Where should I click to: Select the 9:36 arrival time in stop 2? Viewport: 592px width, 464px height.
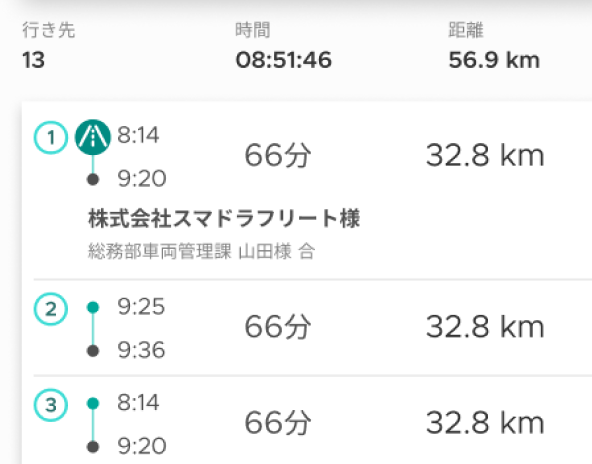click(x=141, y=350)
